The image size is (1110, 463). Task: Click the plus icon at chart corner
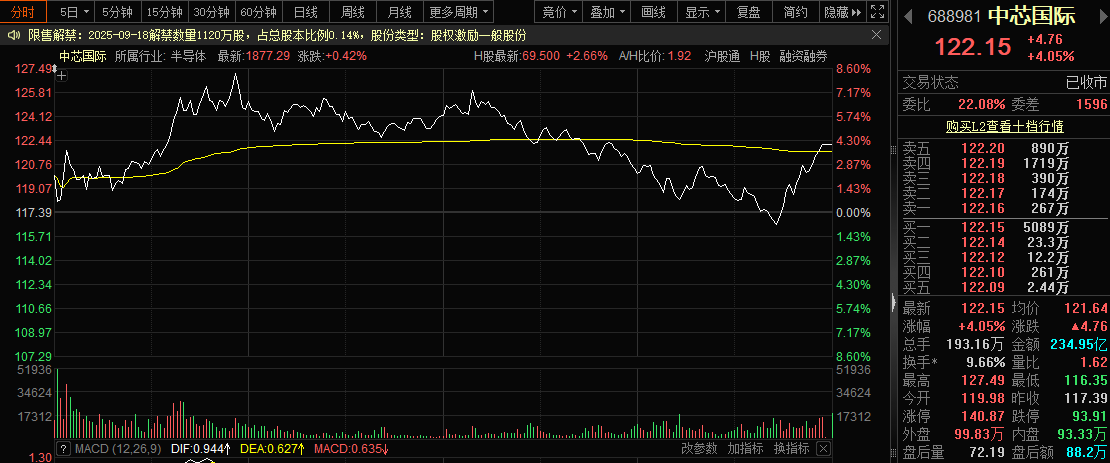click(x=62, y=76)
